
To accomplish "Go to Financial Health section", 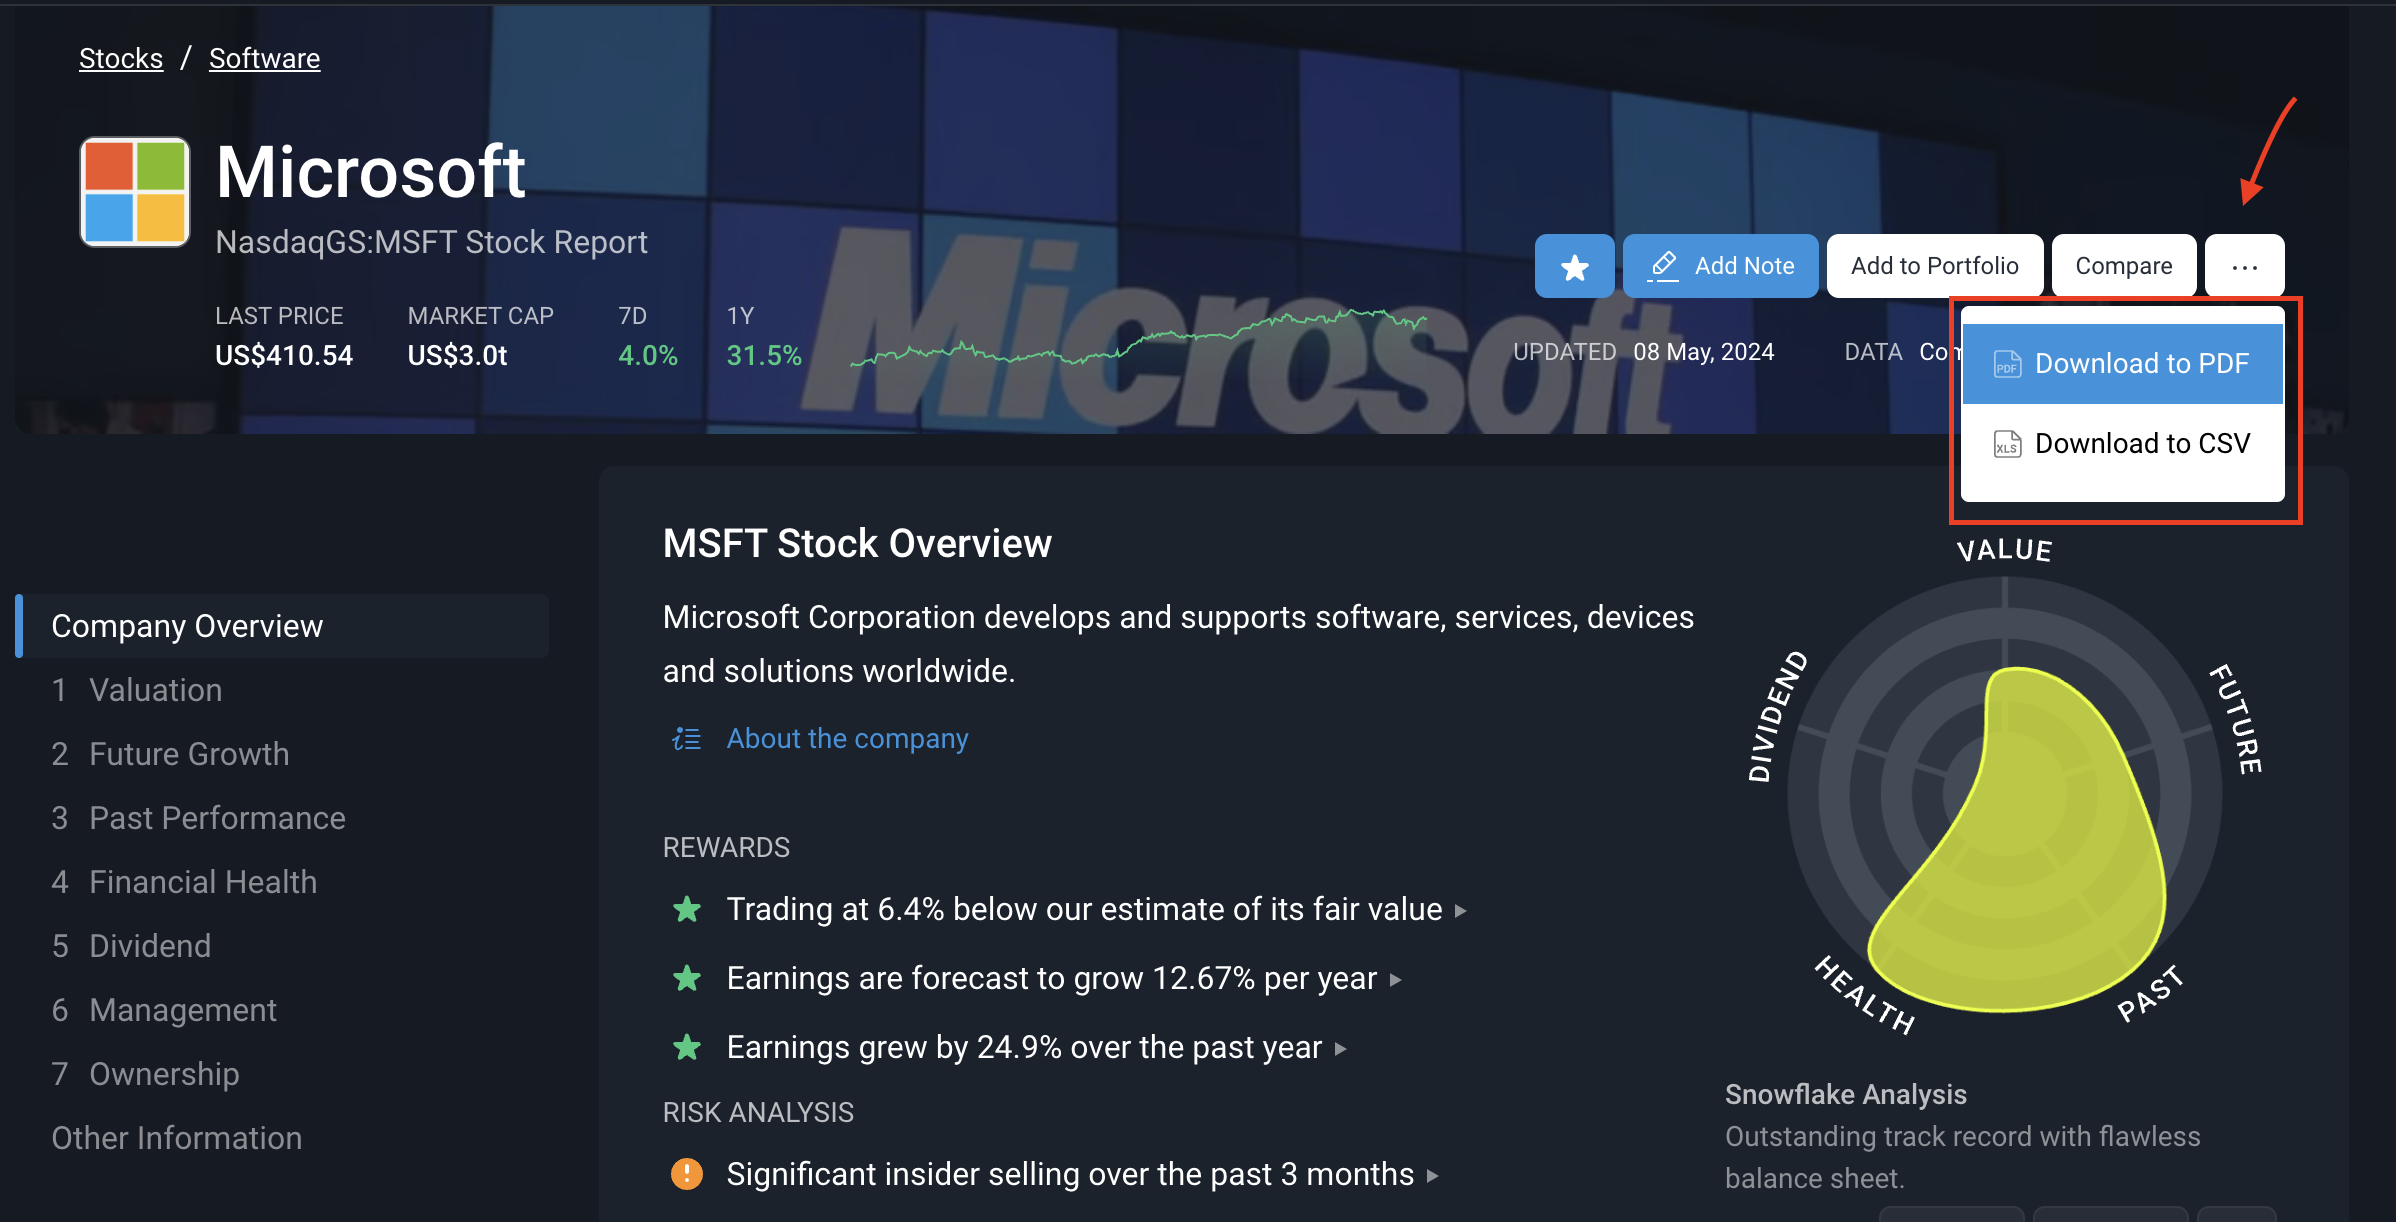I will click(203, 882).
